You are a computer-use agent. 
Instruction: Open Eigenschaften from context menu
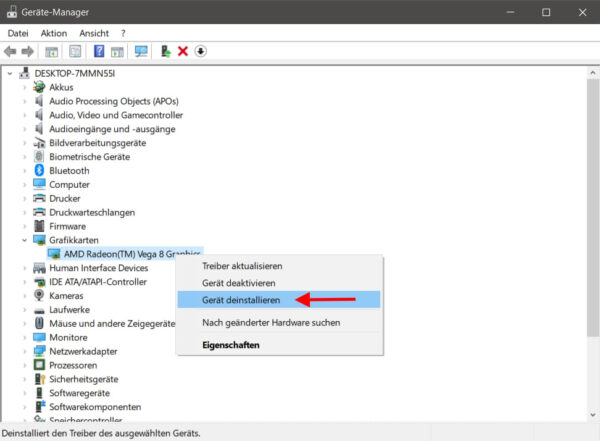(279, 345)
